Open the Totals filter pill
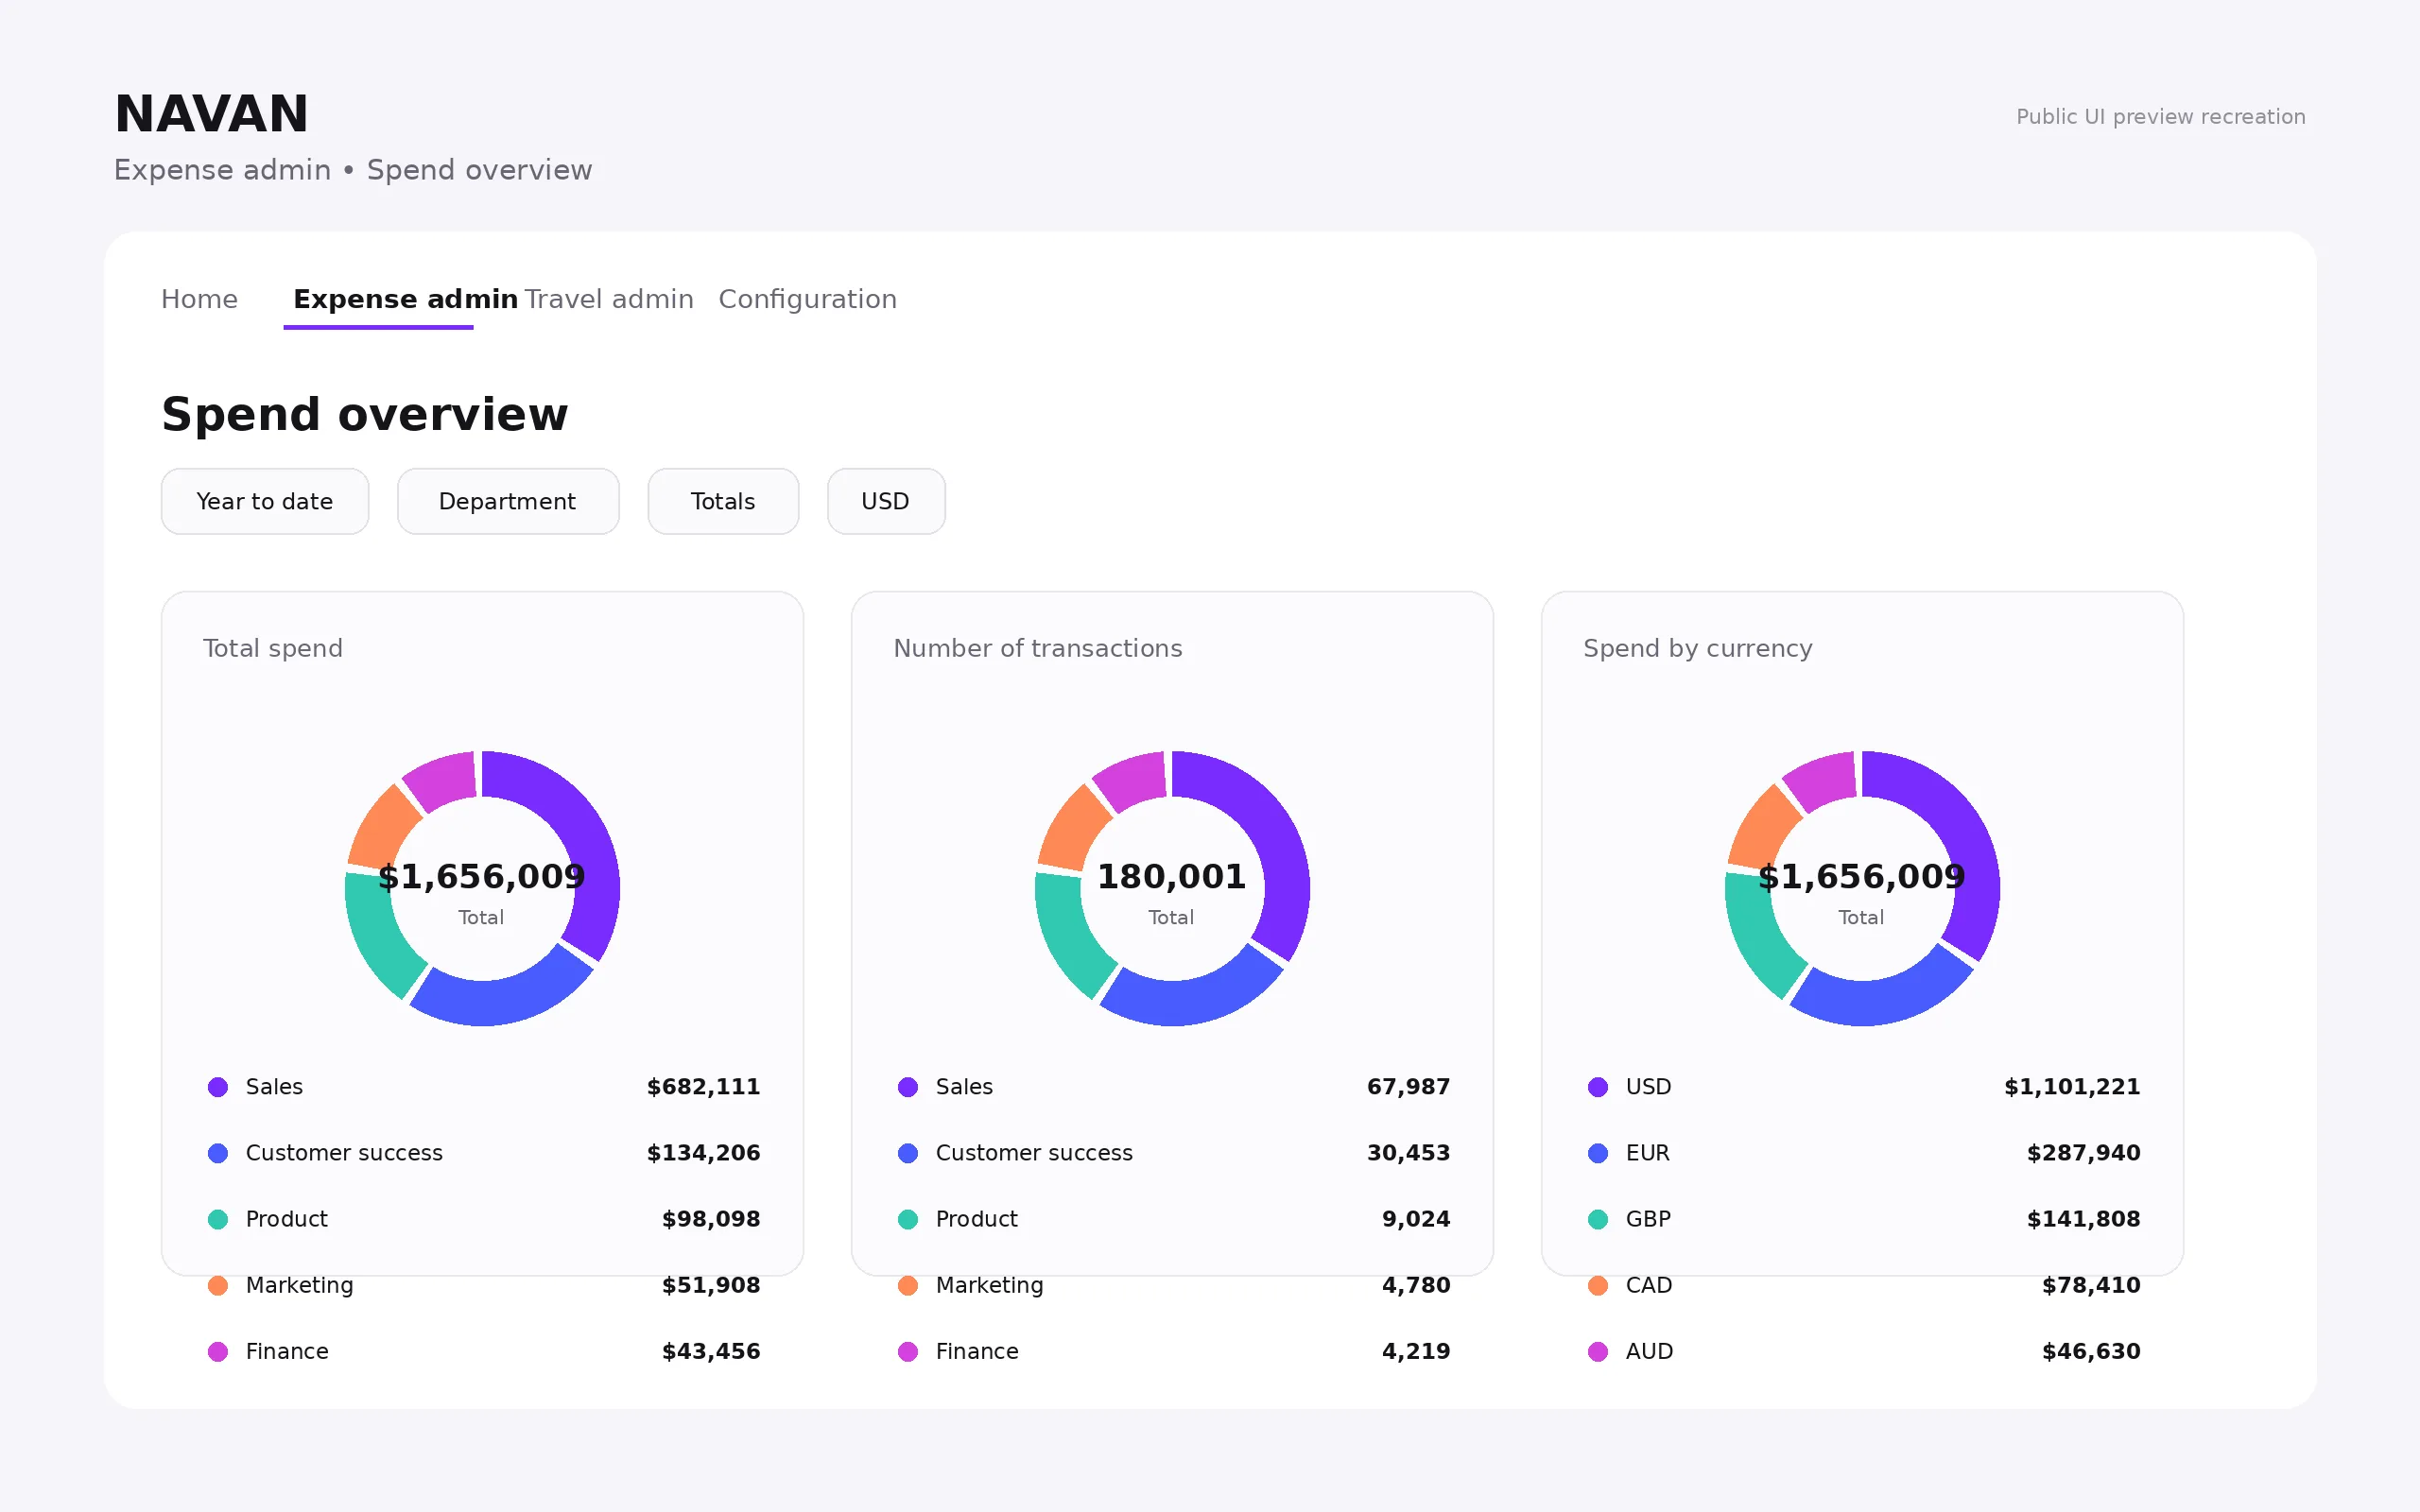2420x1512 pixels. pos(723,501)
